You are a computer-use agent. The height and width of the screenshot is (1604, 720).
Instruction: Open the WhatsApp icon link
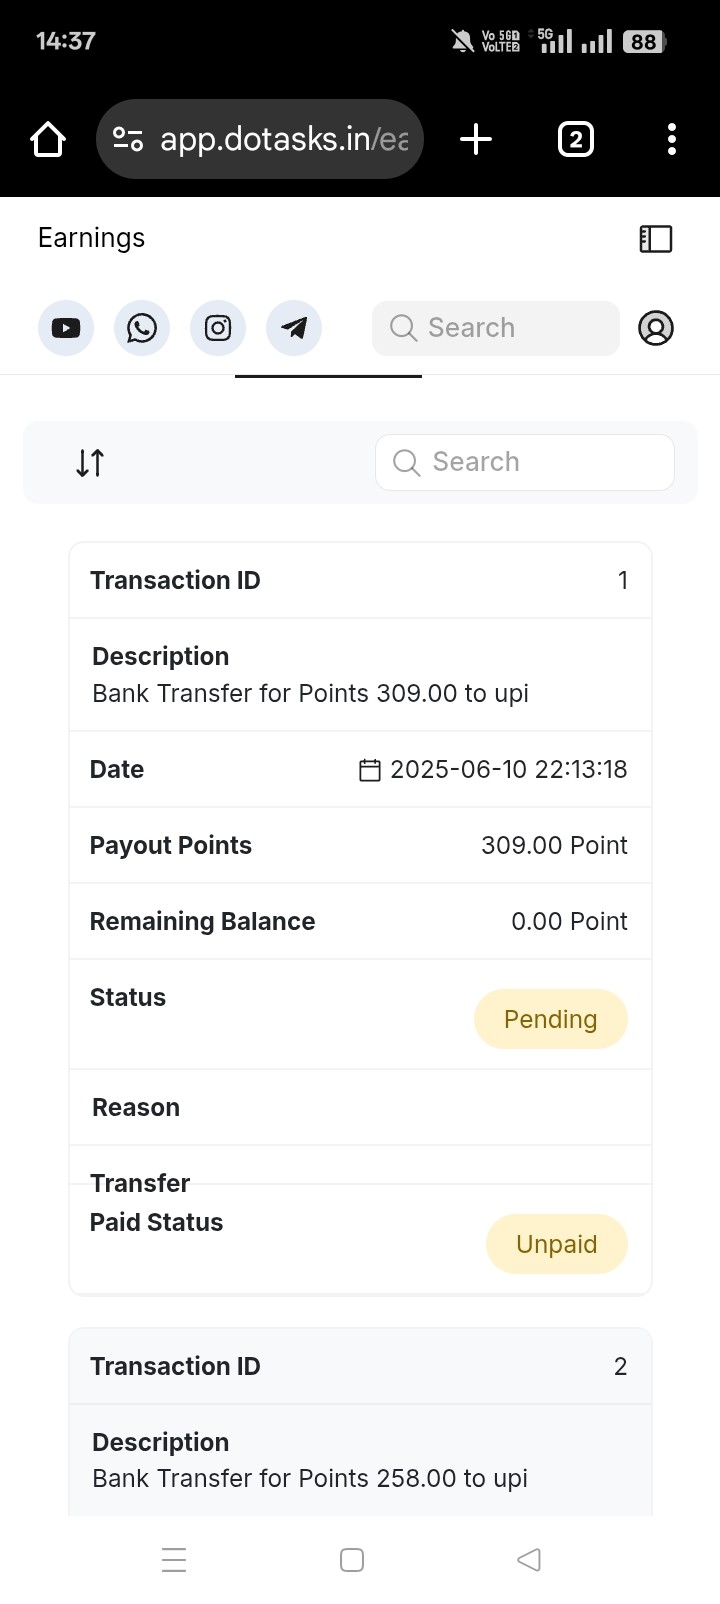[142, 328]
